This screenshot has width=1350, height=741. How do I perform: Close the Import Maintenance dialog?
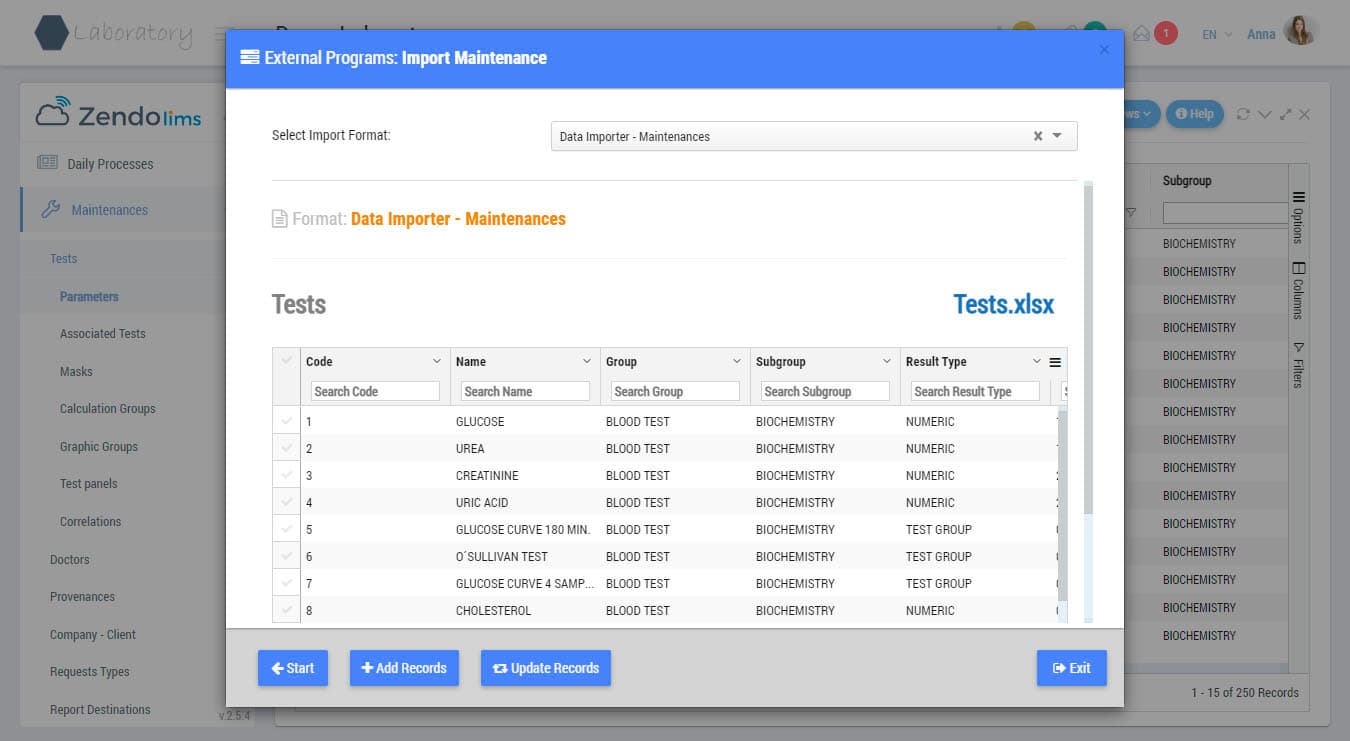point(1104,50)
